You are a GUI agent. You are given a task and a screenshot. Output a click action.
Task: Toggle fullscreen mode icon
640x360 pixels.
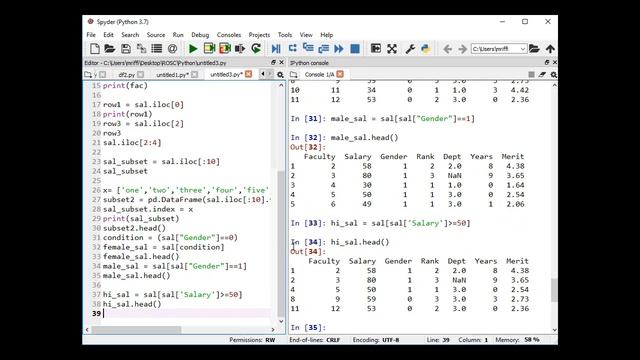[x=392, y=49]
